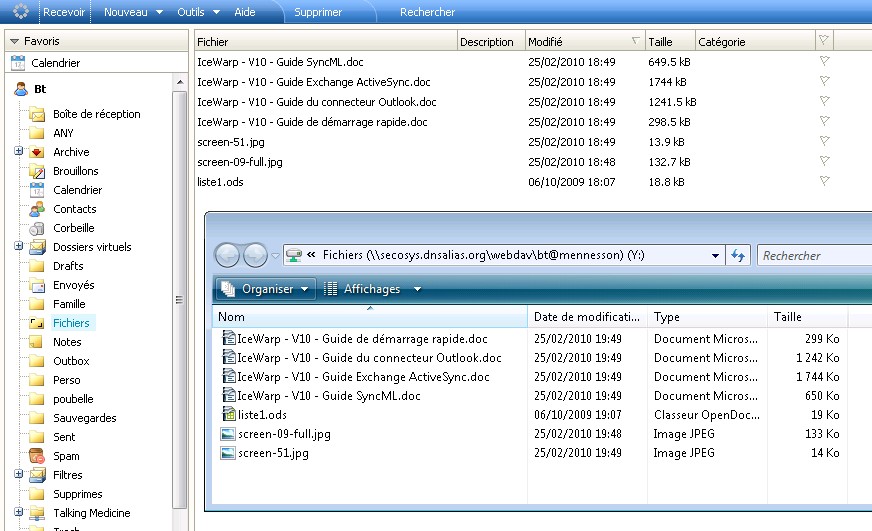872x531 pixels.
Task: Click the IceWarp logo icon in toolbar
Action: (20, 12)
